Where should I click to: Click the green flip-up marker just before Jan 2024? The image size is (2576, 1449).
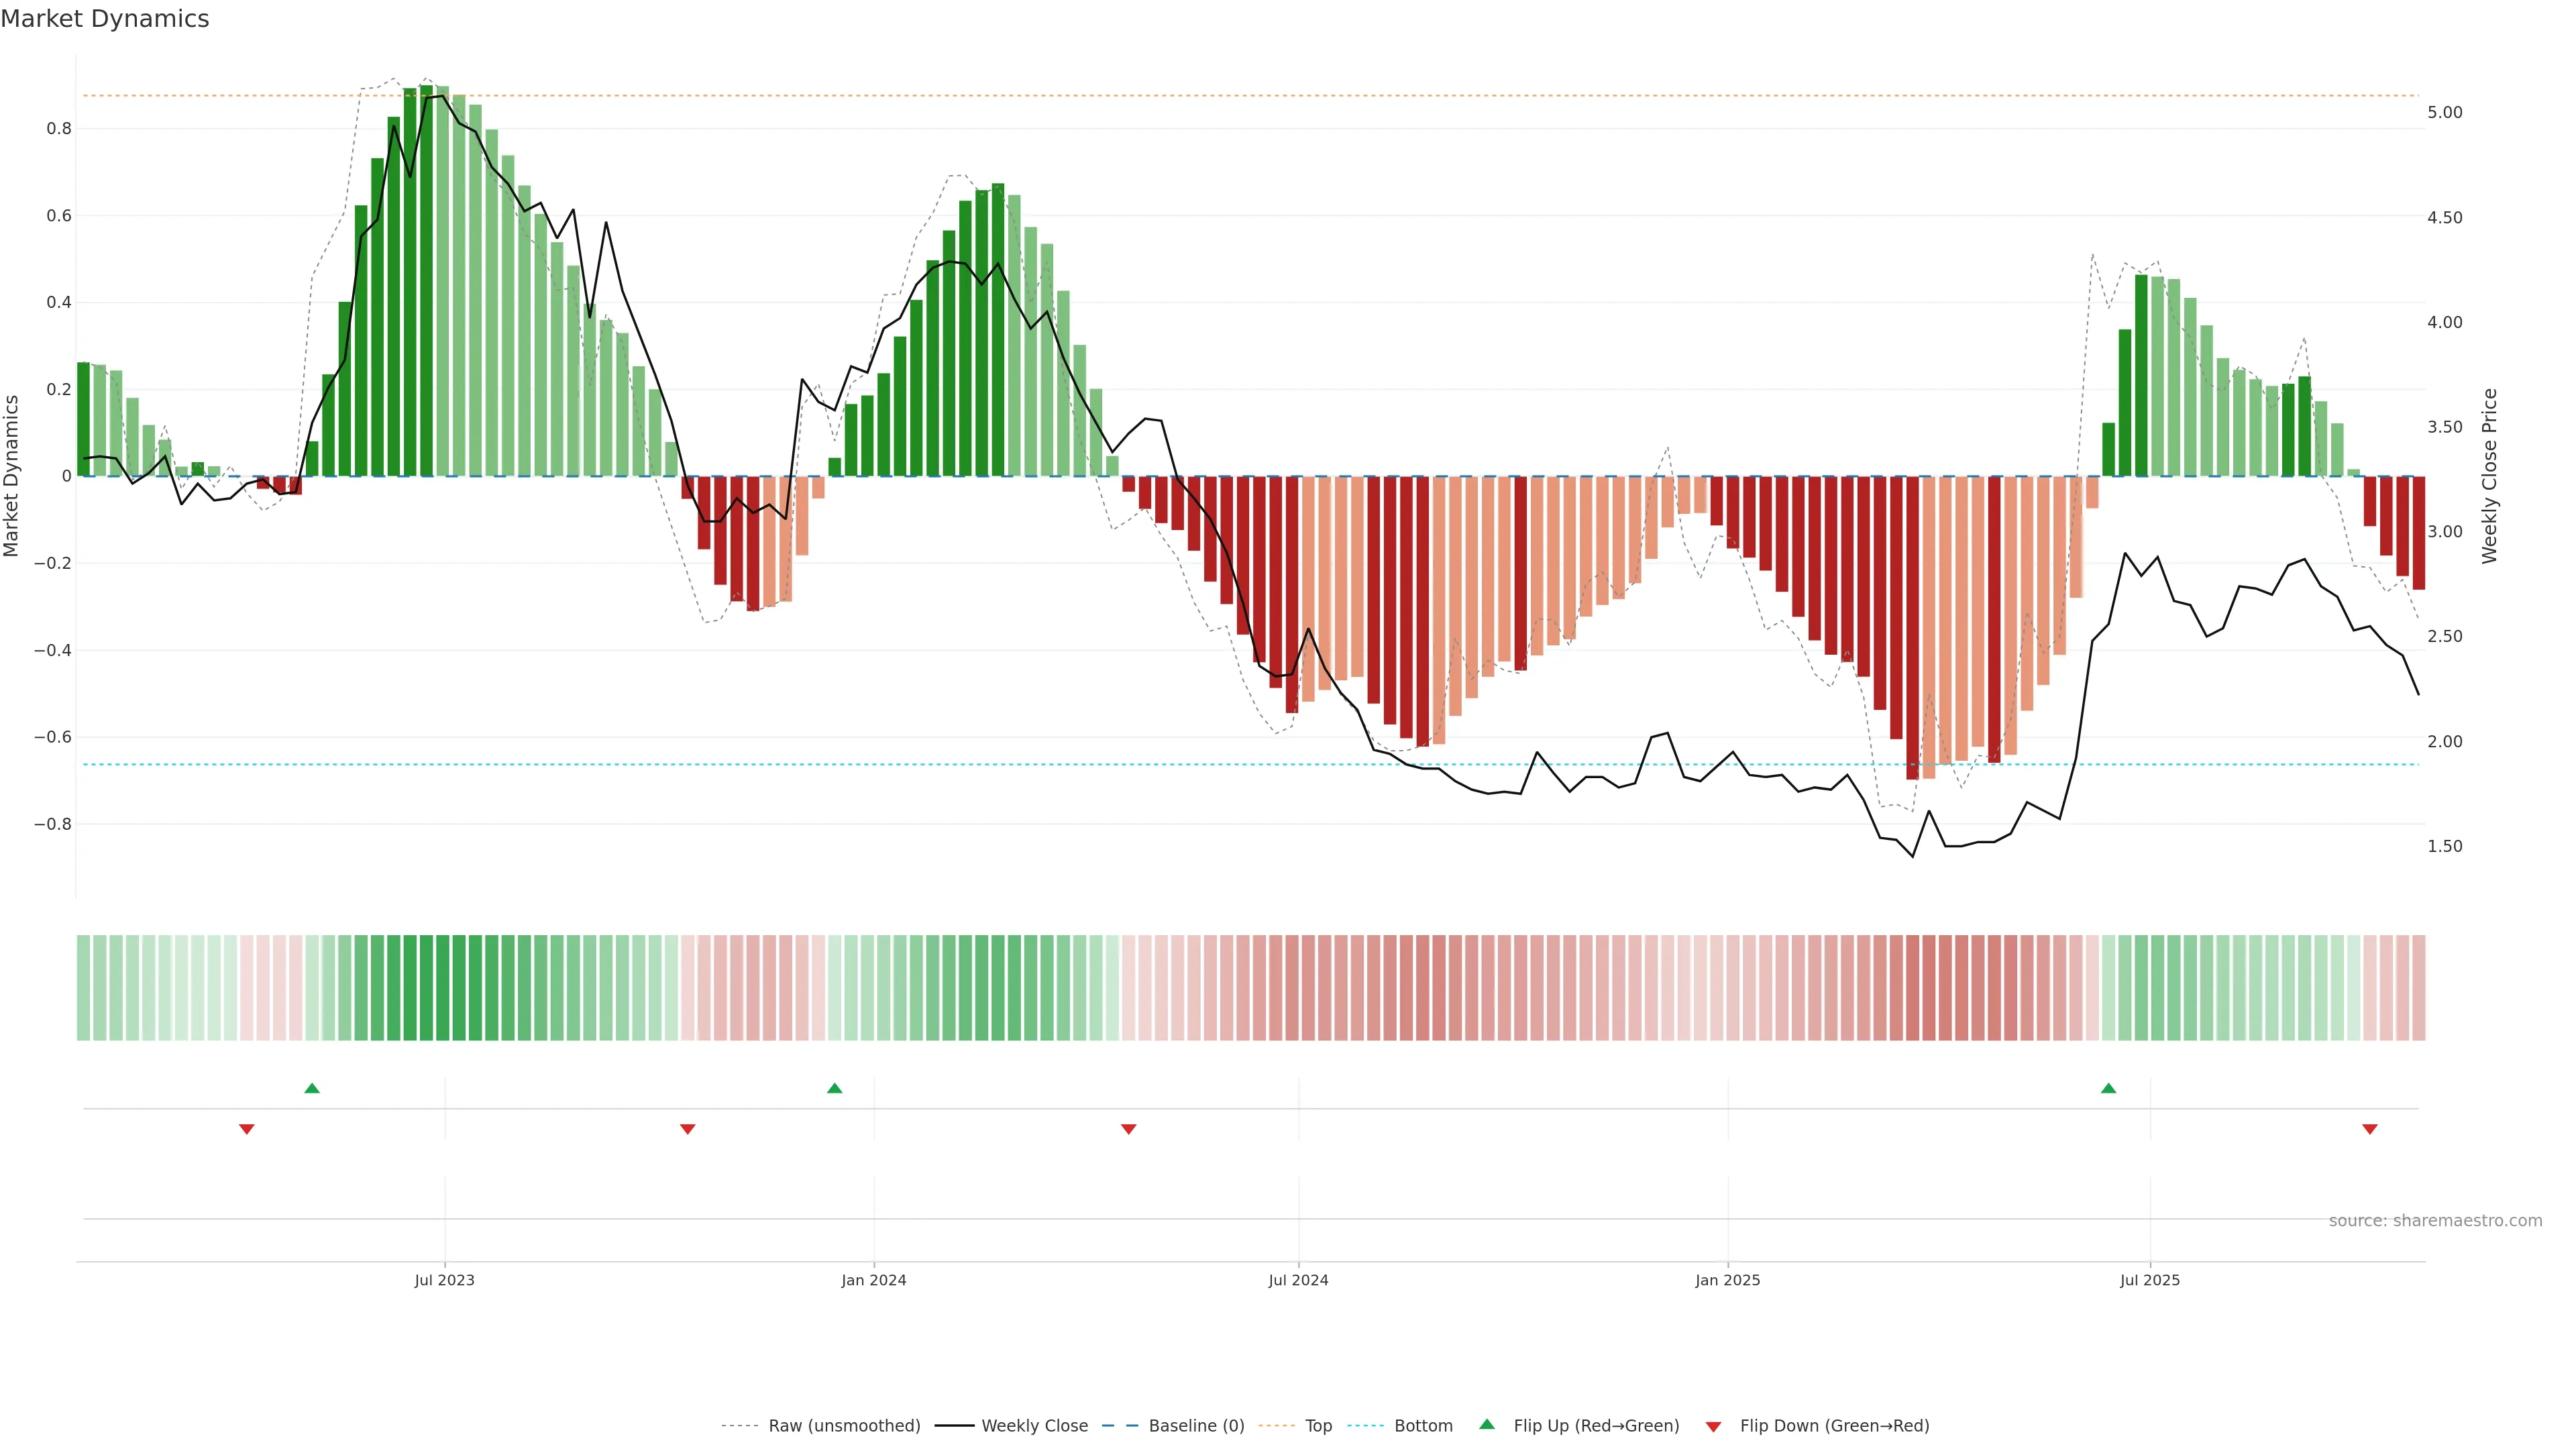click(x=835, y=1088)
